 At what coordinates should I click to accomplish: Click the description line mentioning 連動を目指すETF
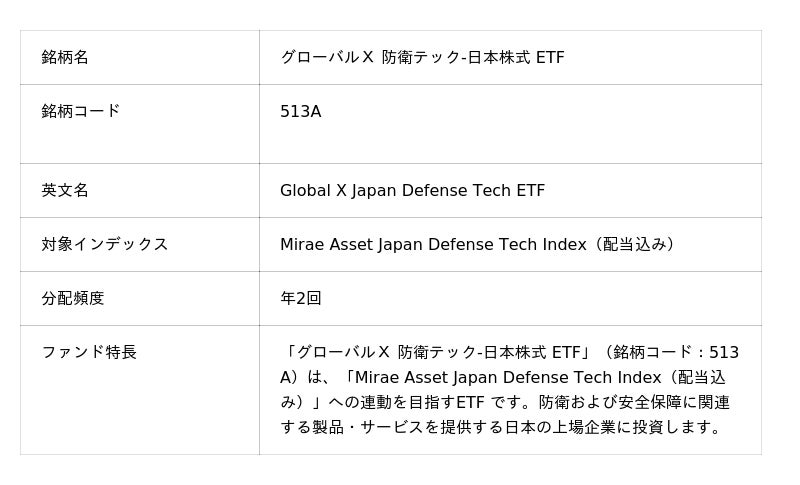pyautogui.click(x=505, y=402)
